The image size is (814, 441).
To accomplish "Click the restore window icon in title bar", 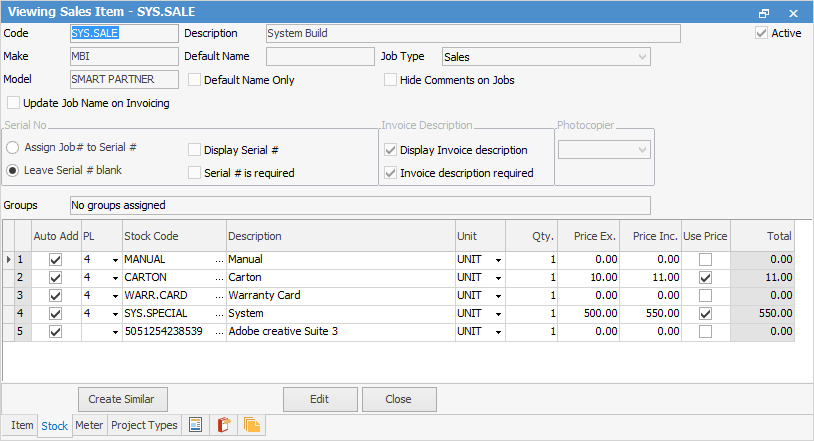I will pyautogui.click(x=764, y=13).
